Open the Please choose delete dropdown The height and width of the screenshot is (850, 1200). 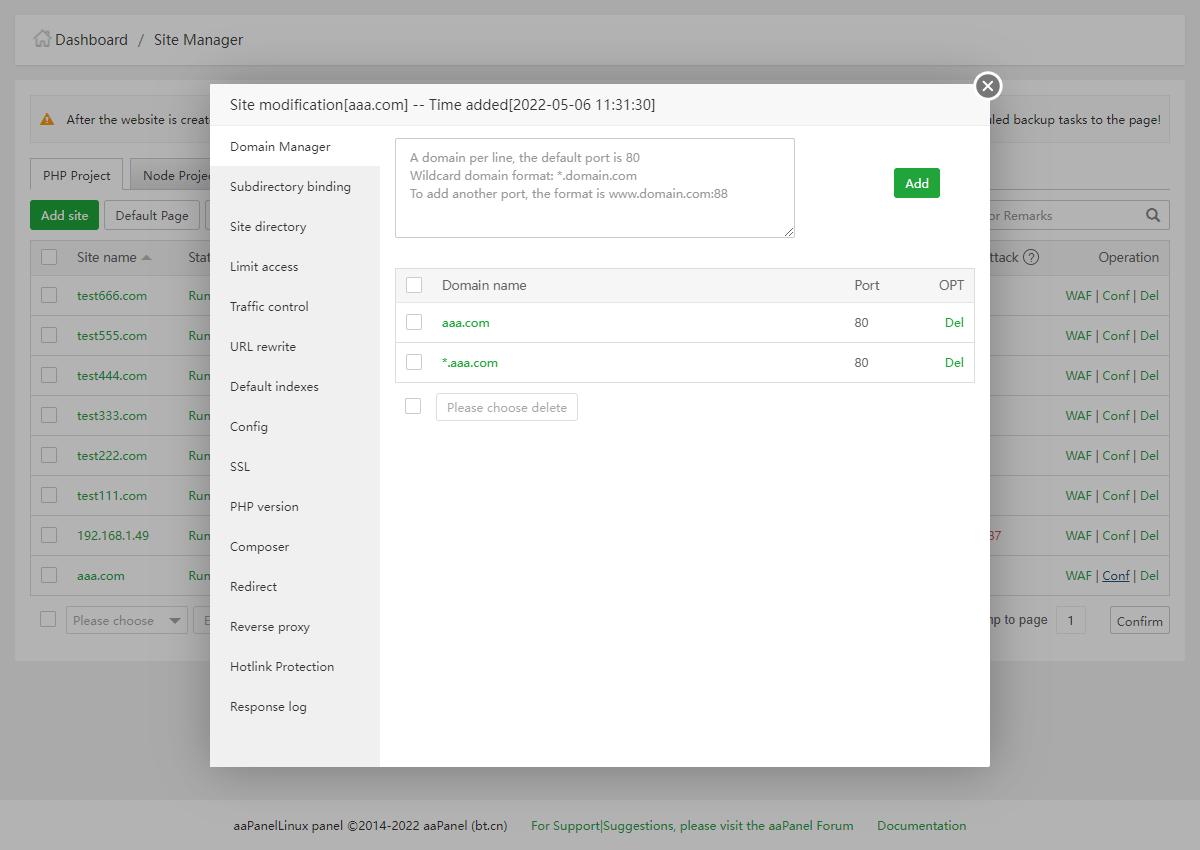pos(506,407)
